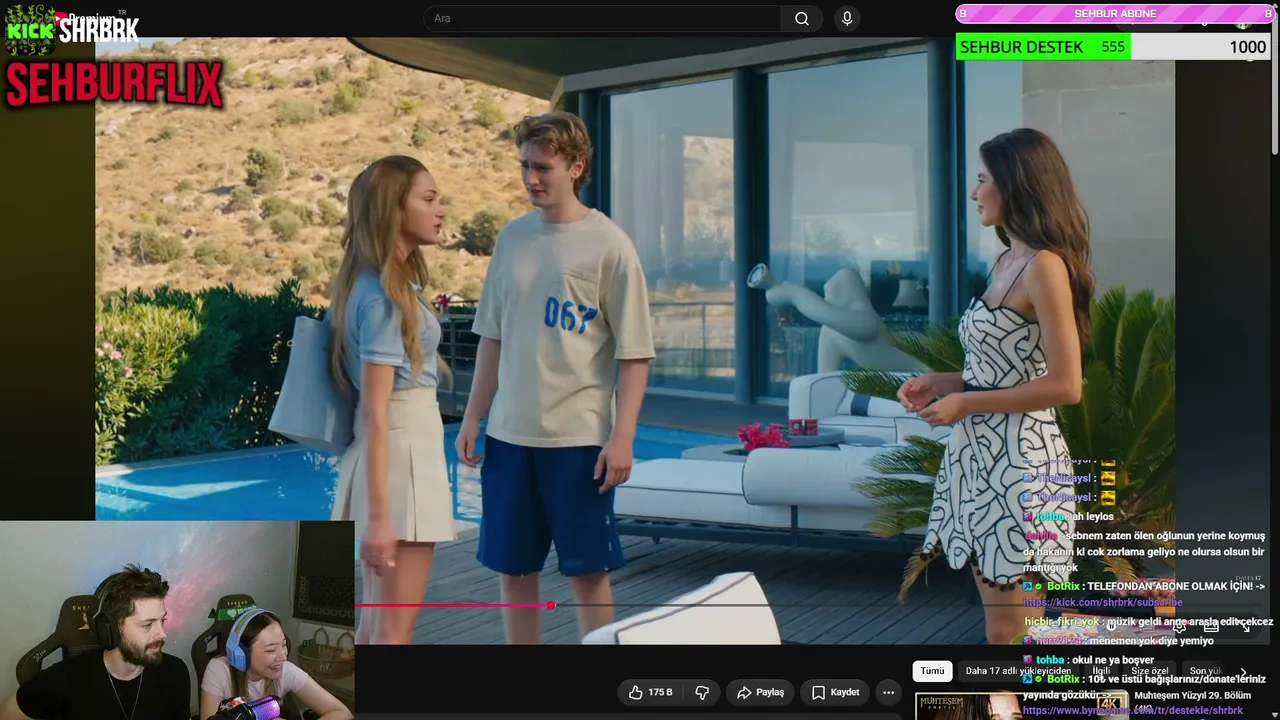Select the İlgili filter chip
The width and height of the screenshot is (1280, 720).
click(x=1101, y=671)
